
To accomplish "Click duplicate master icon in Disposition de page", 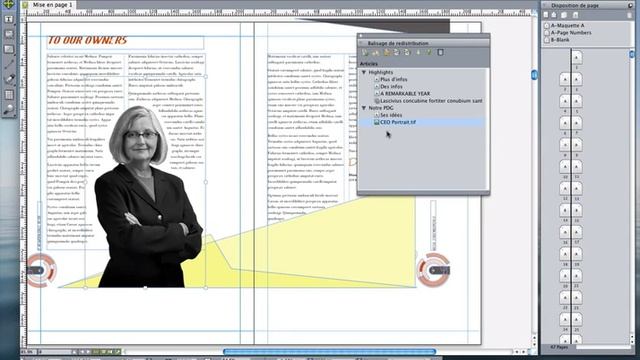I will point(564,15).
